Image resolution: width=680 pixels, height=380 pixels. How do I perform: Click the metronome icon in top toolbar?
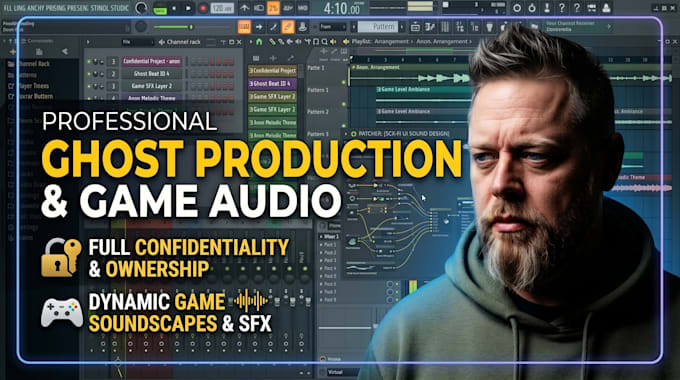(x=245, y=8)
